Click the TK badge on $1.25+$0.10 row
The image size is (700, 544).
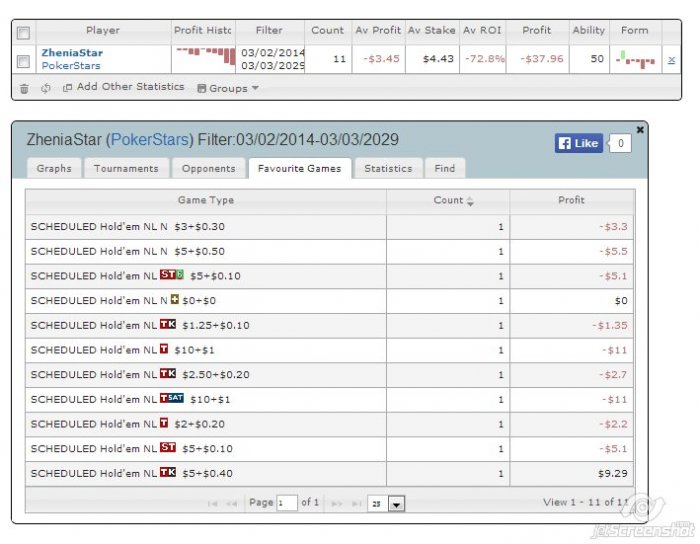pyautogui.click(x=168, y=324)
